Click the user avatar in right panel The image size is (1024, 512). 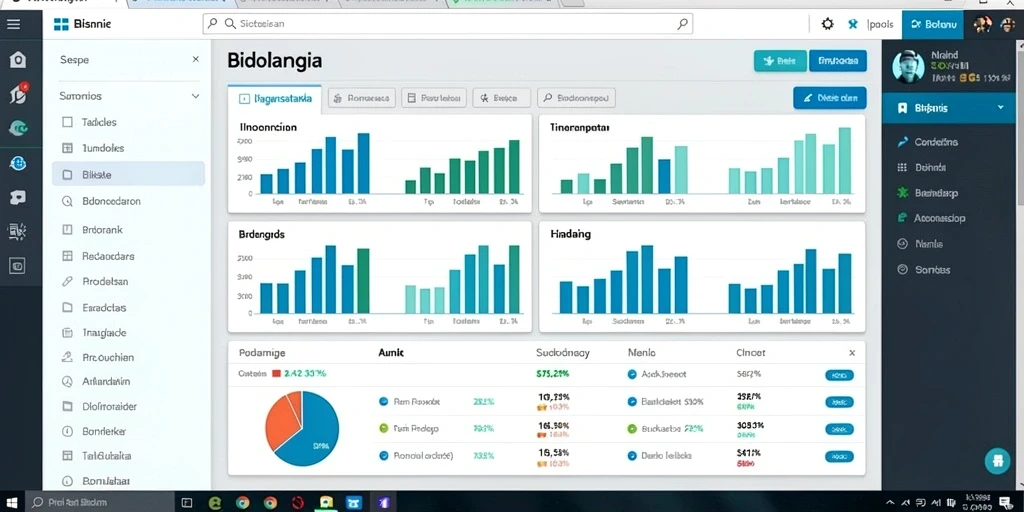click(x=908, y=66)
